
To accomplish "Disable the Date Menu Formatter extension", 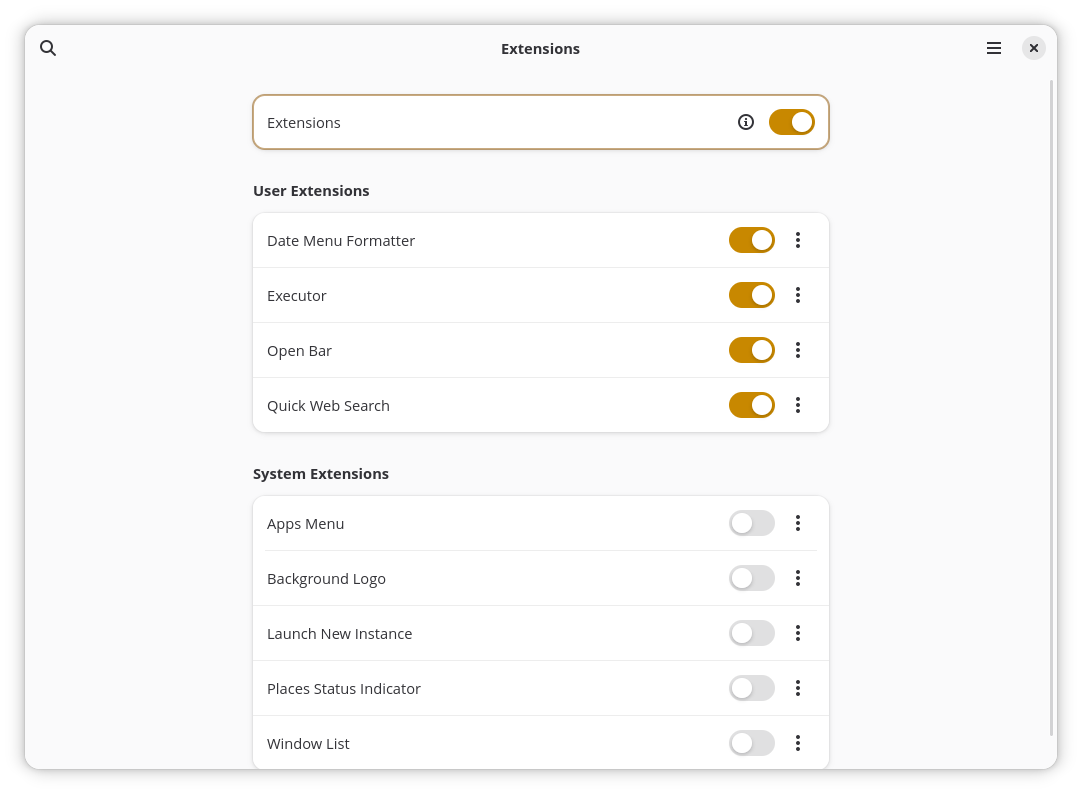I will [751, 240].
